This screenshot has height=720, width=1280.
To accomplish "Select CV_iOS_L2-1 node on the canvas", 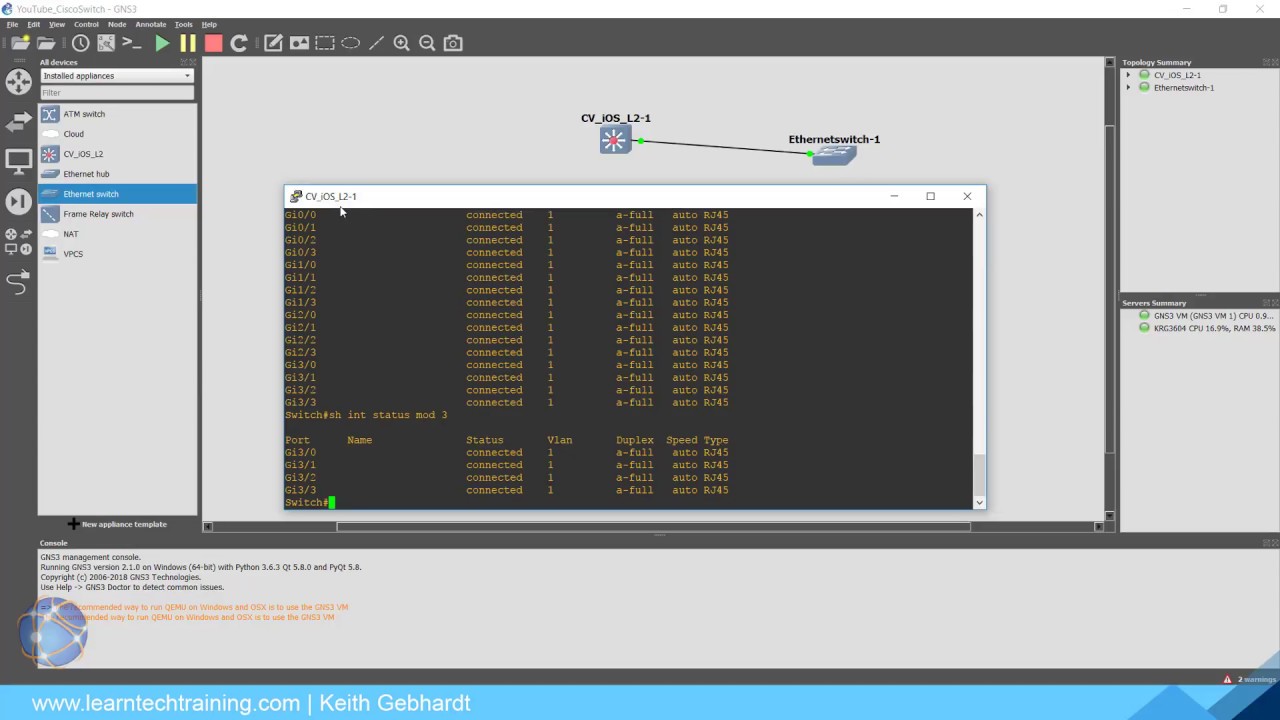I will 614,140.
